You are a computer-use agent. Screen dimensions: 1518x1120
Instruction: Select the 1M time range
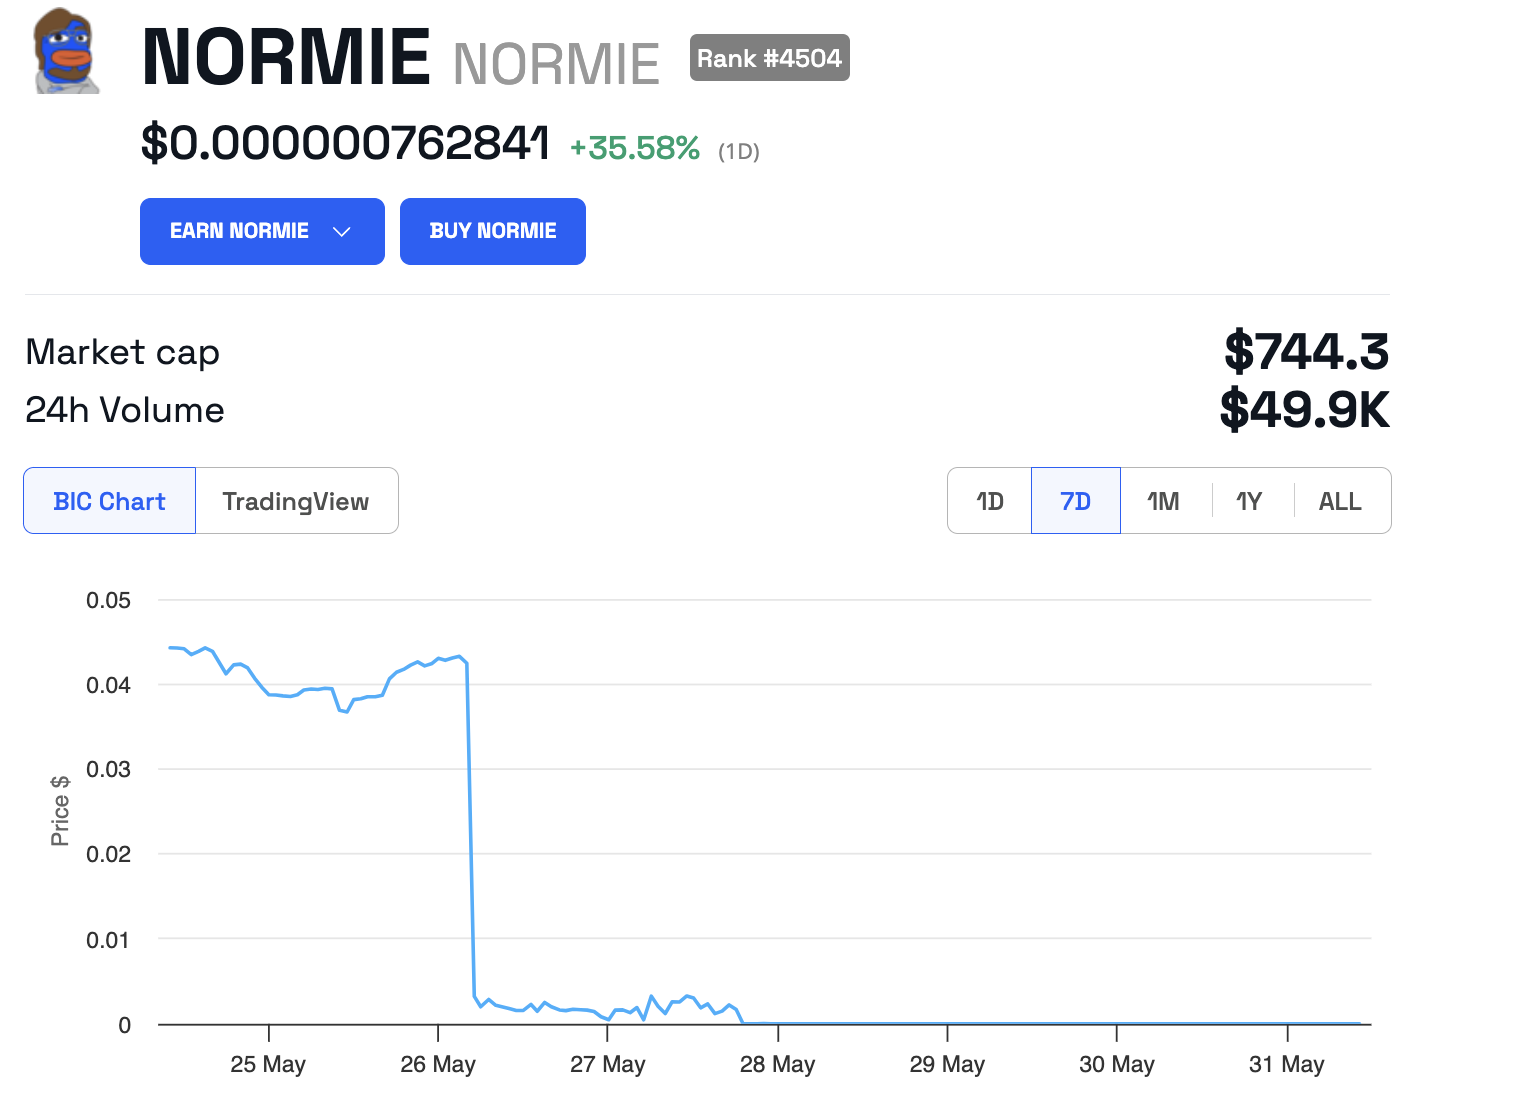tap(1163, 501)
